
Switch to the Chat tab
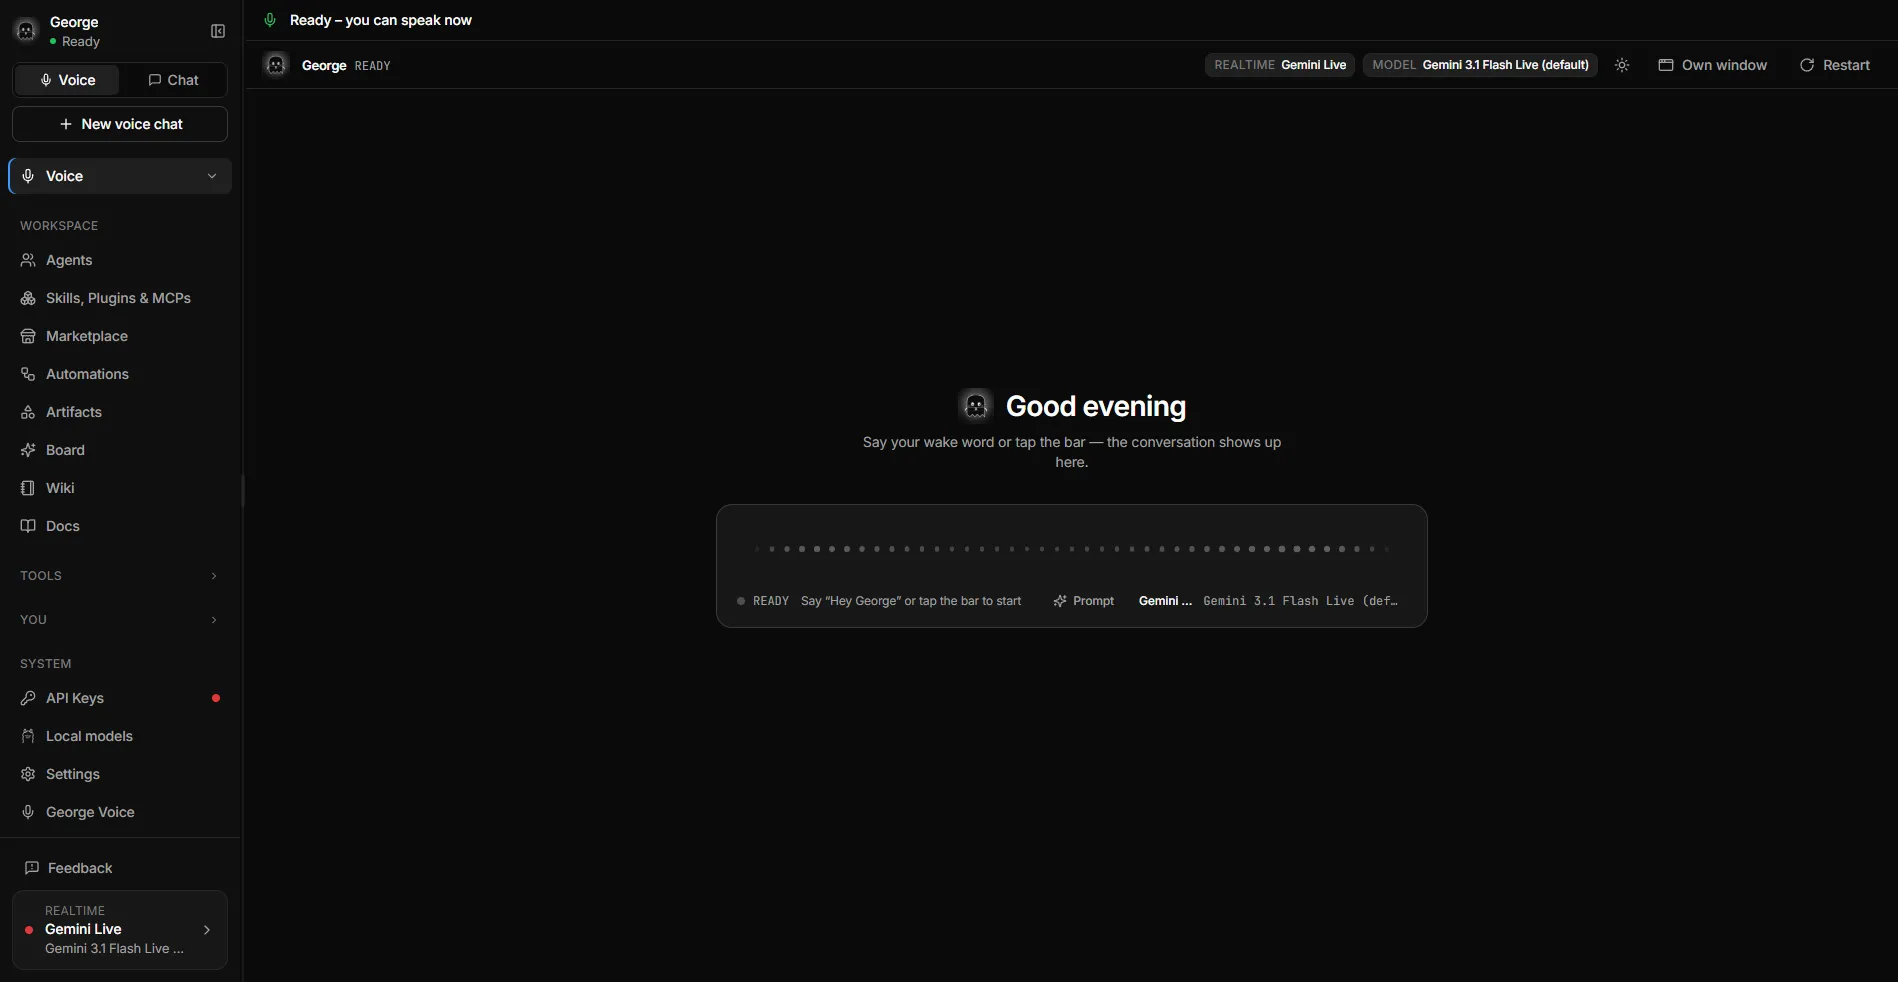173,80
